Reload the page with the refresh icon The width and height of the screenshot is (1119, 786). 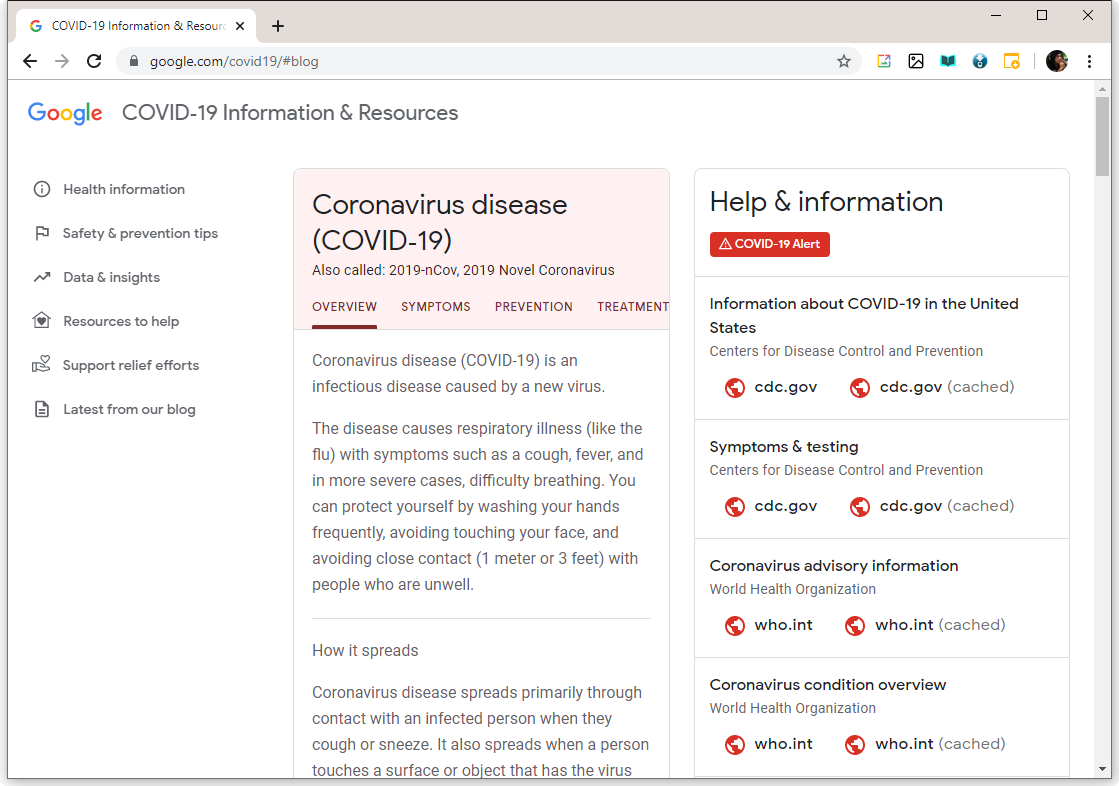(x=94, y=61)
